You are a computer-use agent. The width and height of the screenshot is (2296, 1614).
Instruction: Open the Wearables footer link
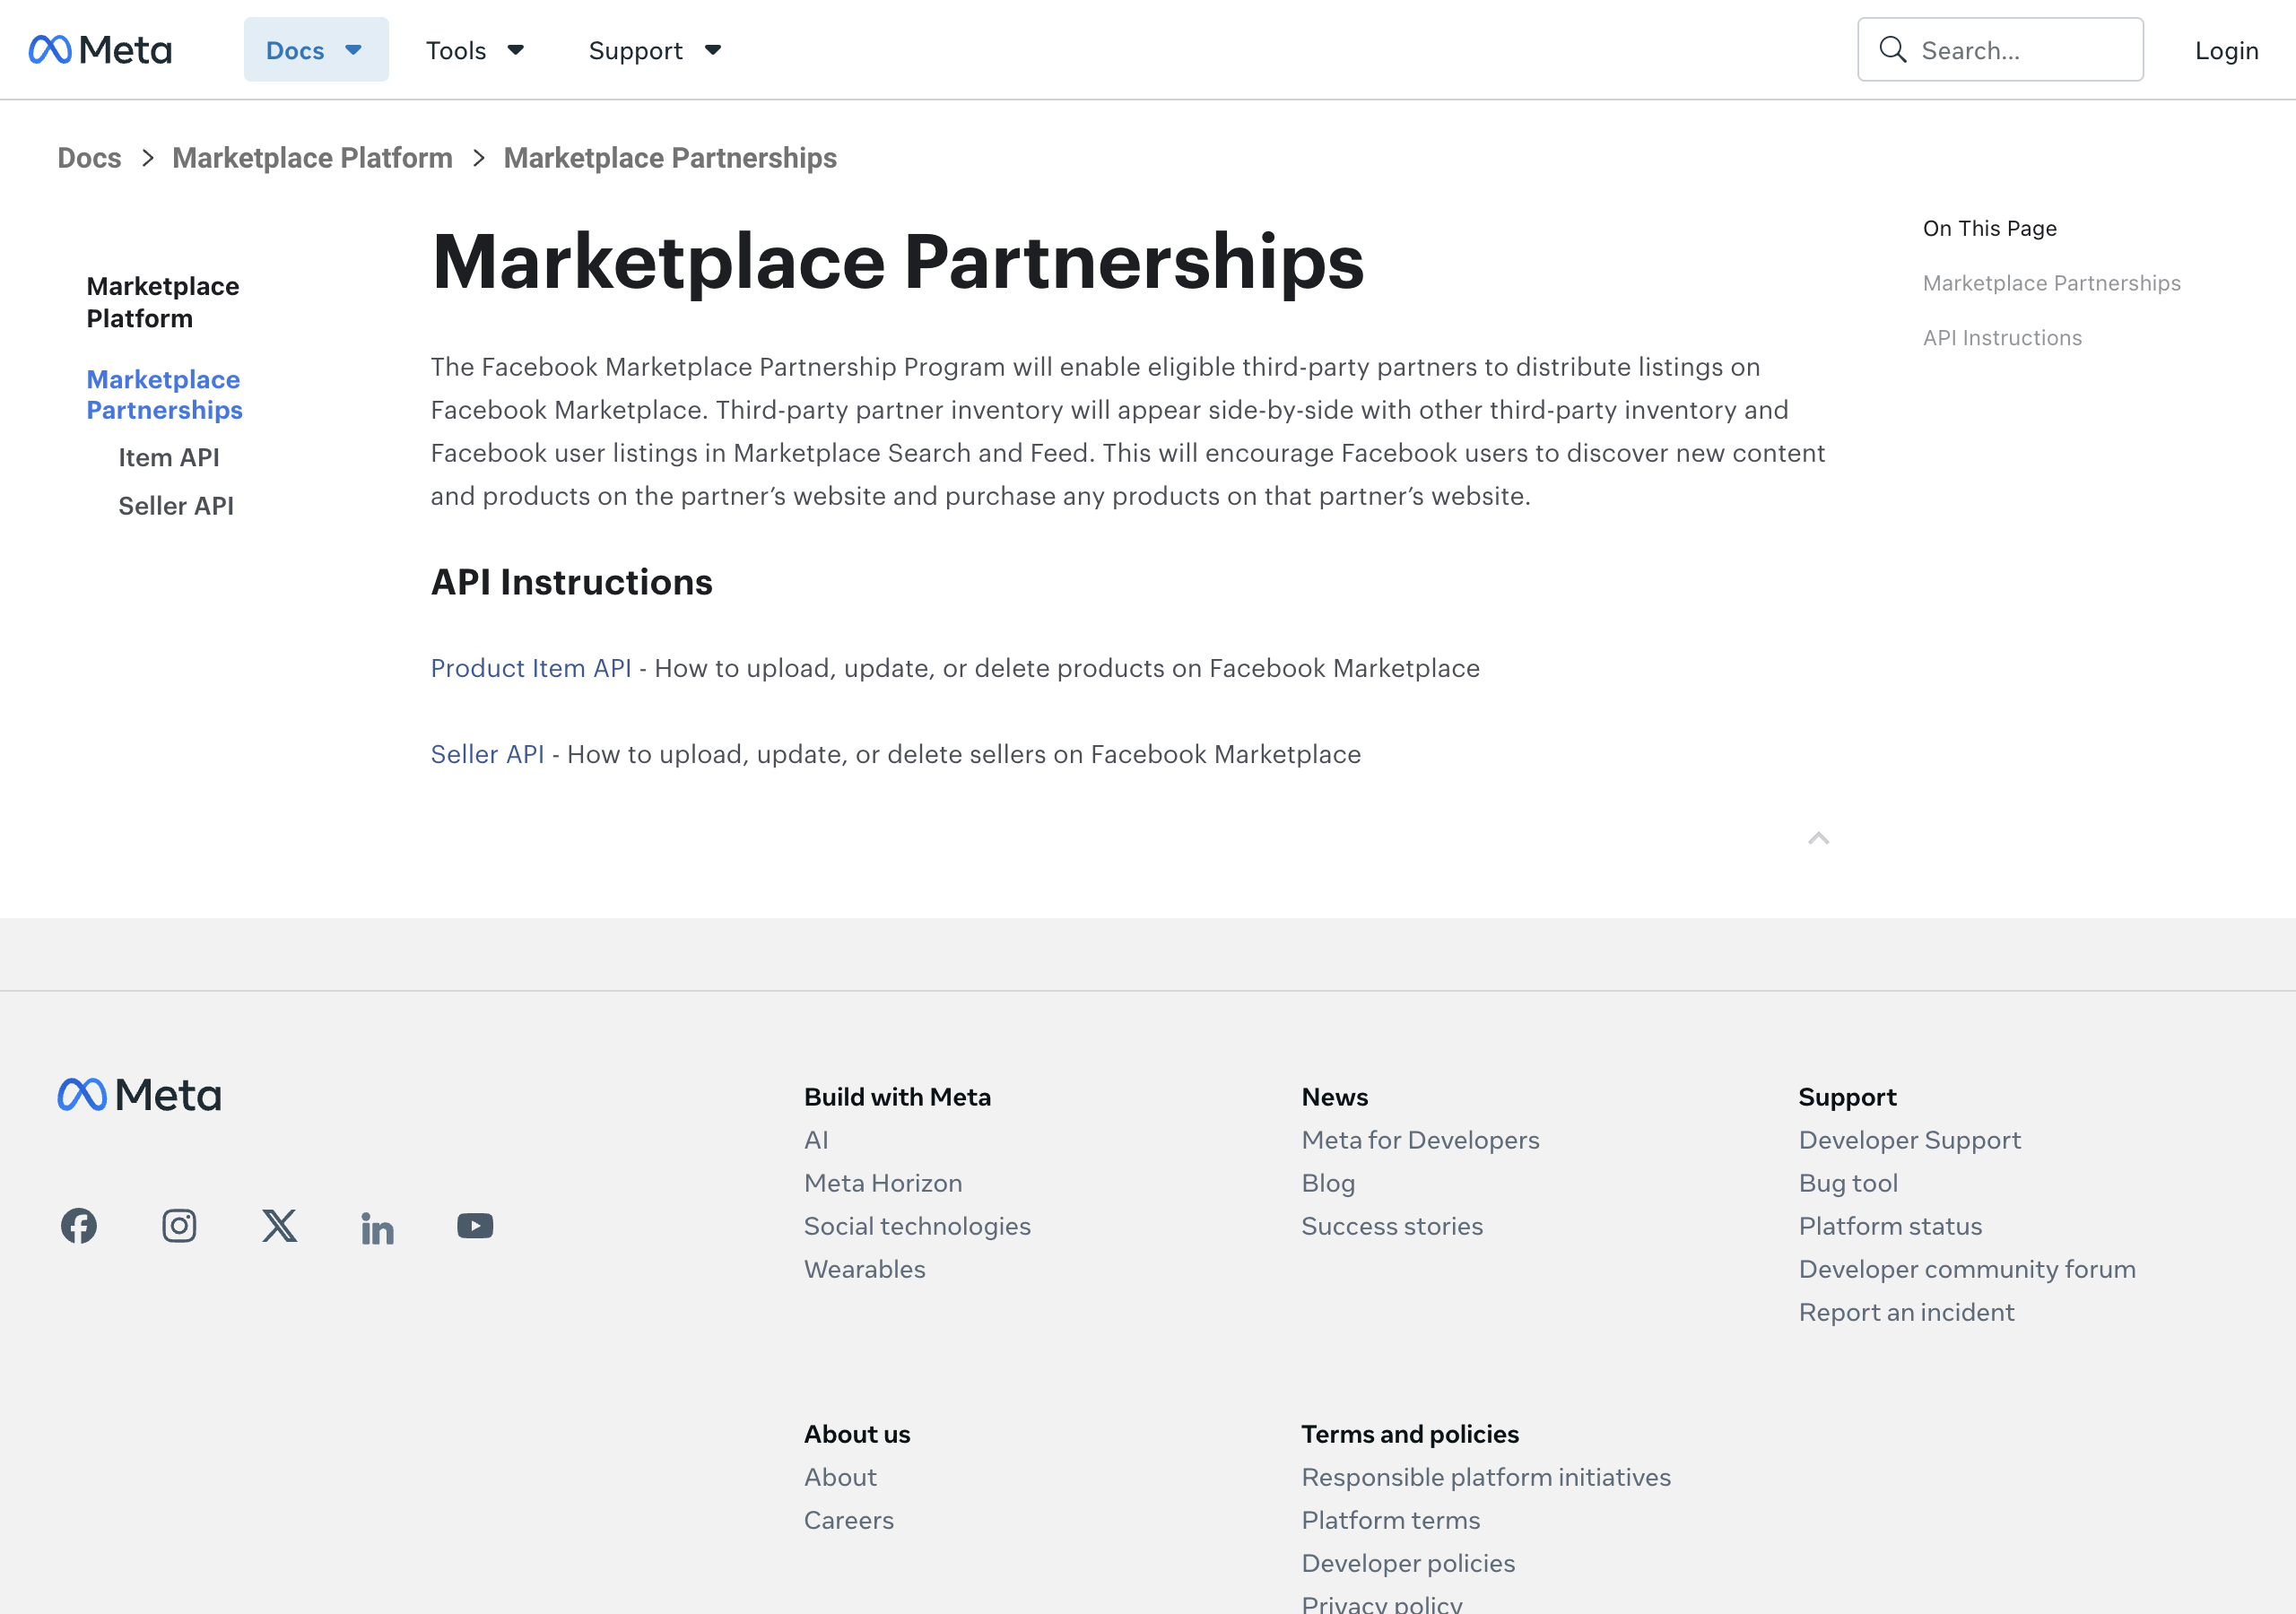[x=865, y=1269]
